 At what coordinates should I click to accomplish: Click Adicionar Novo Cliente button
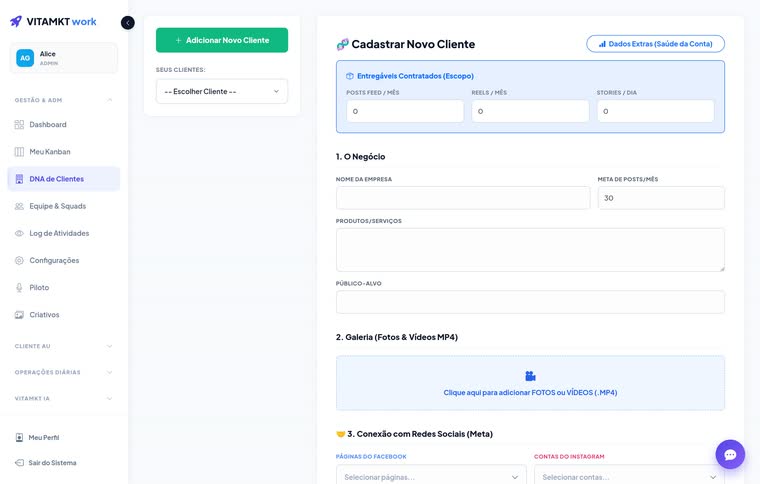[x=222, y=40]
